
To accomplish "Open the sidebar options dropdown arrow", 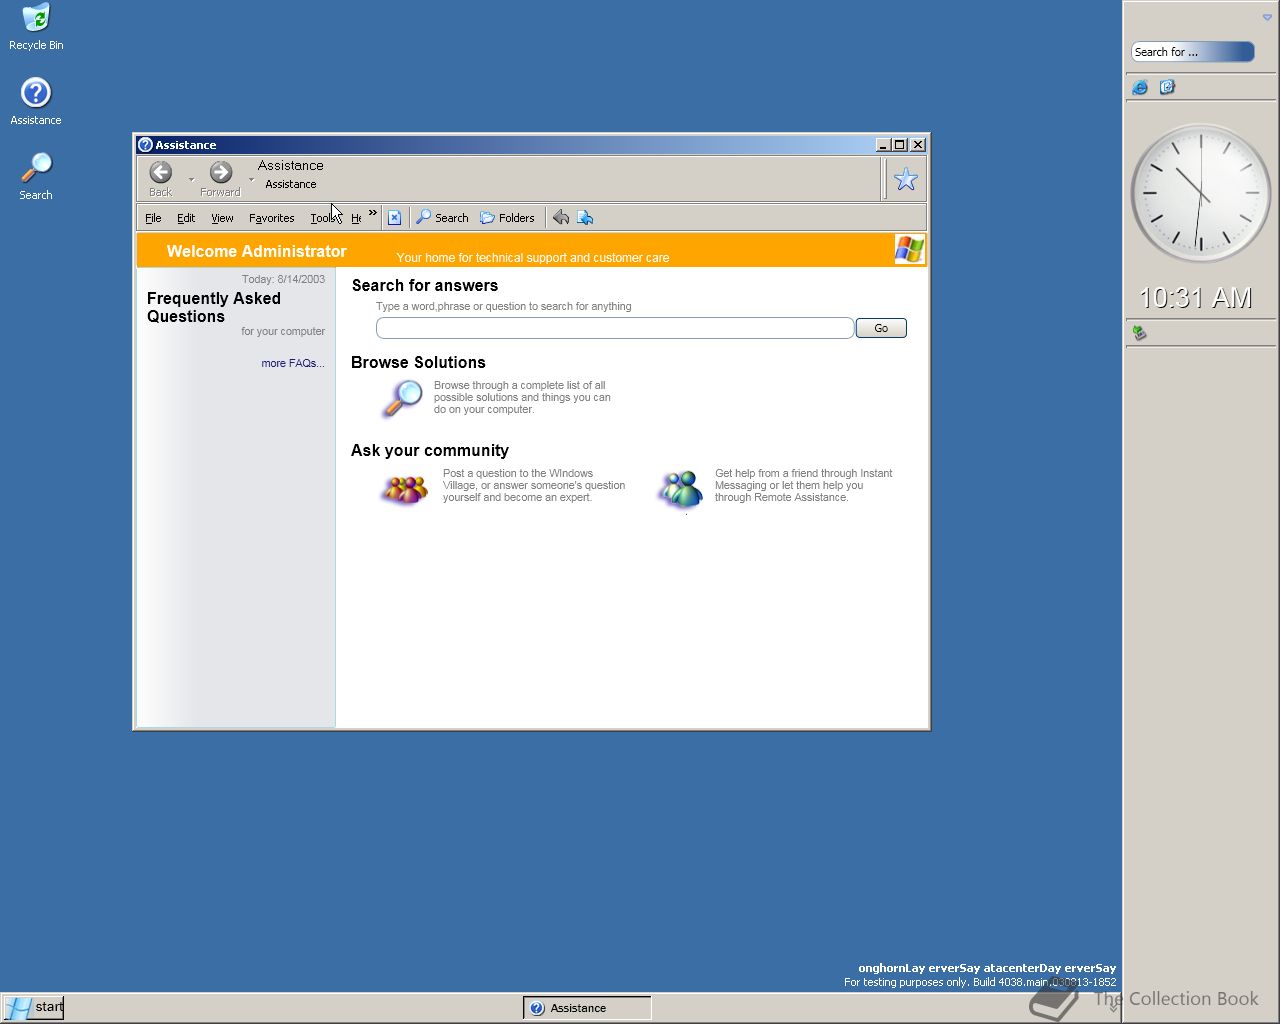I will pyautogui.click(x=1267, y=17).
